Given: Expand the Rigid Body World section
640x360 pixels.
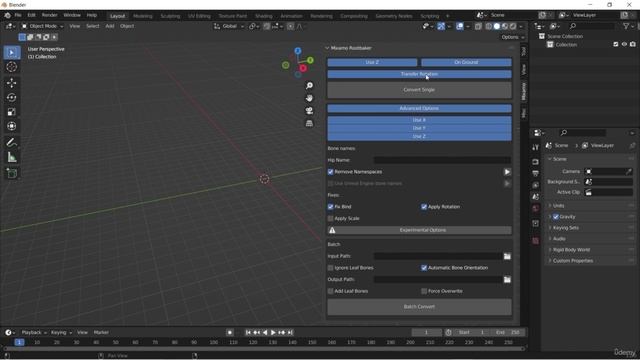Looking at the screenshot, I should click(571, 250).
